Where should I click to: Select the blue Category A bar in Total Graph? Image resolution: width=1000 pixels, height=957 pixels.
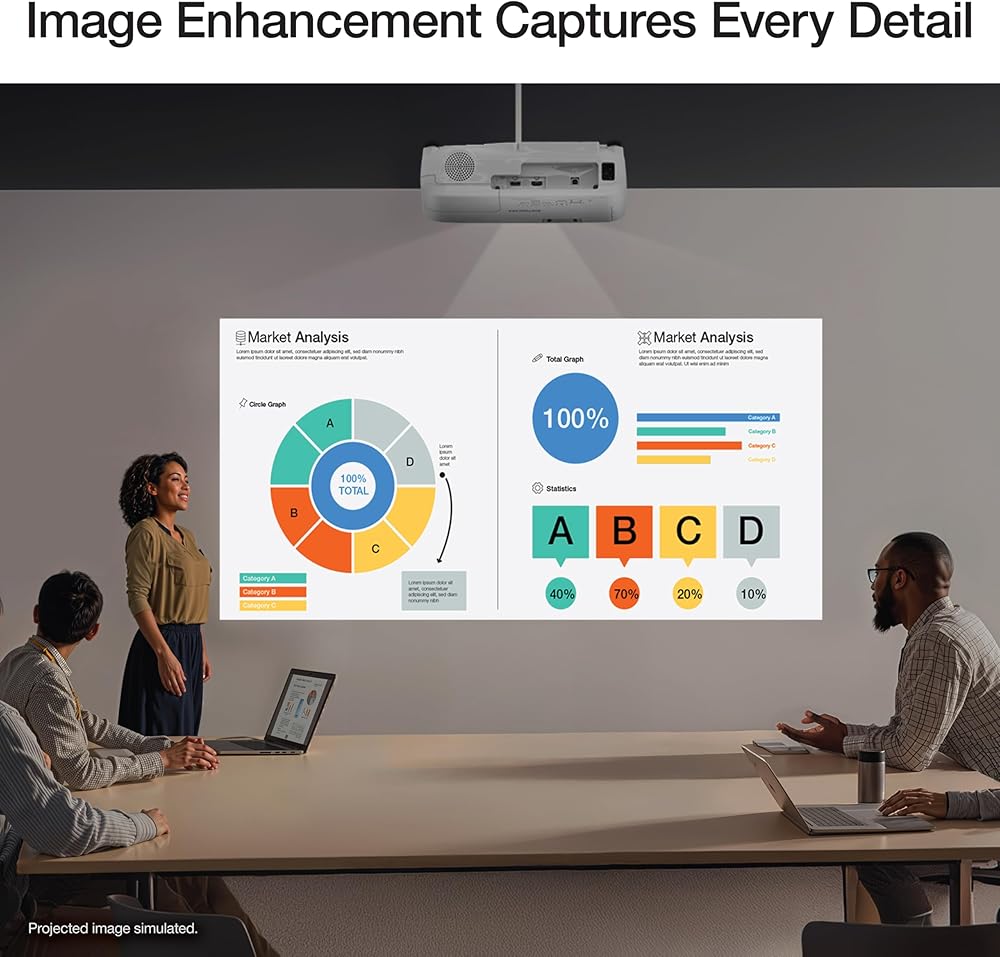coord(707,417)
